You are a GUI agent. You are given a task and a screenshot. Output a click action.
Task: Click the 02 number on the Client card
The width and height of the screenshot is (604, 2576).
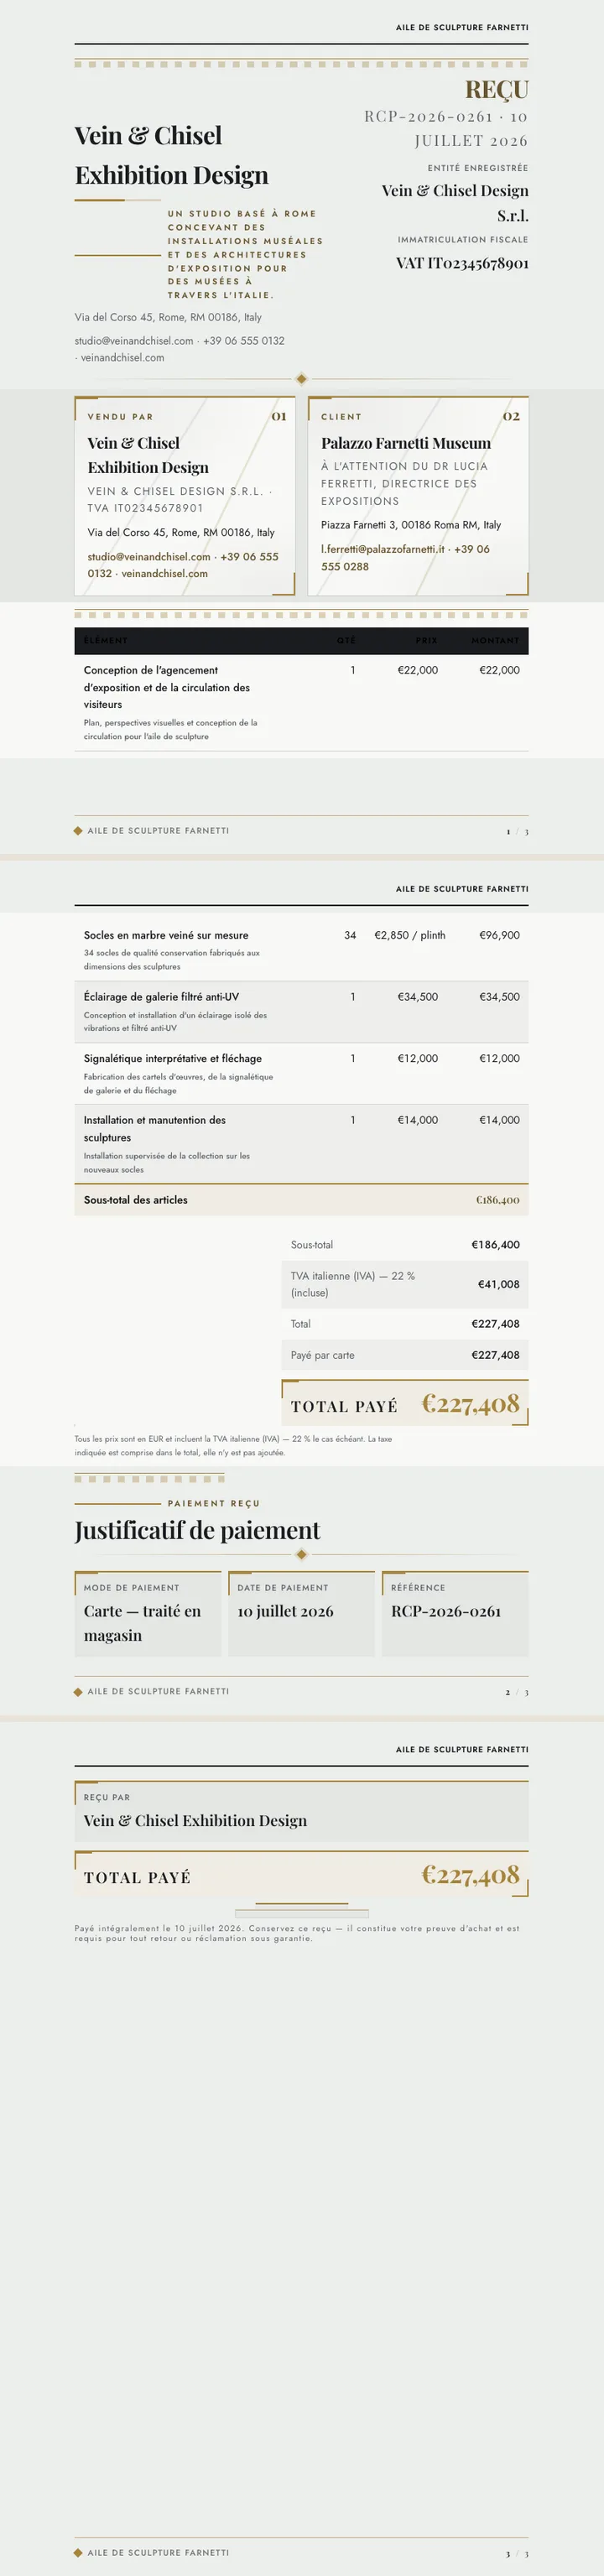coord(511,416)
